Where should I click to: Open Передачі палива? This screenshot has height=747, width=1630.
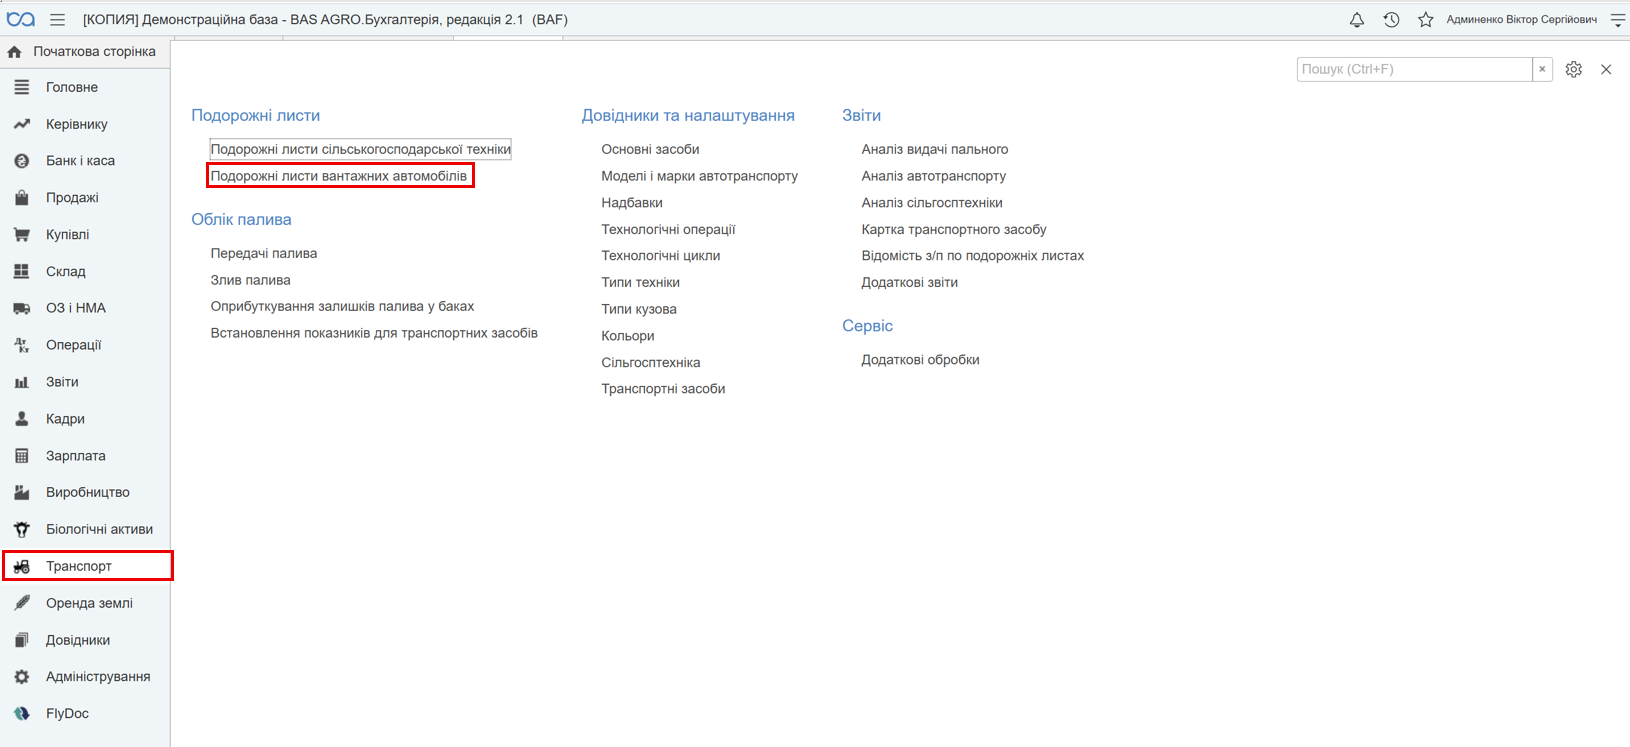(x=264, y=253)
